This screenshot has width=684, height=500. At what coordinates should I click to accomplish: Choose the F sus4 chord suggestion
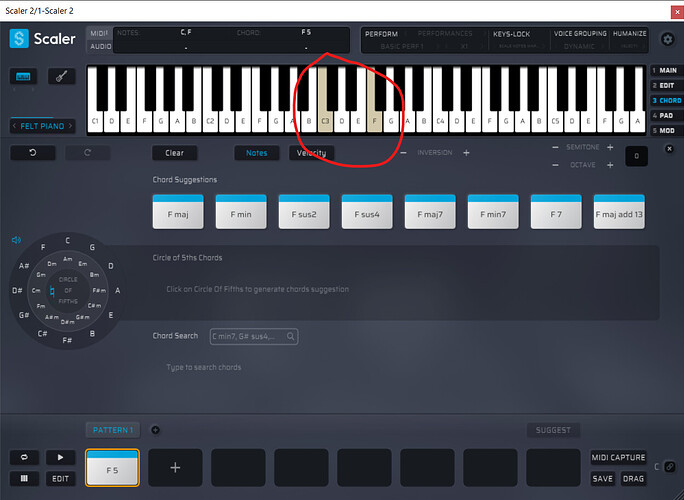click(x=367, y=212)
